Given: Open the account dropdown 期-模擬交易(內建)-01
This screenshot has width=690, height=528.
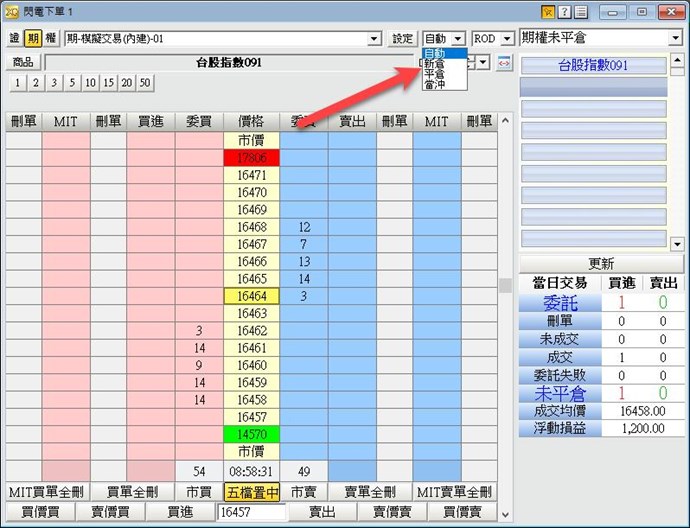Looking at the screenshot, I should click(x=223, y=38).
